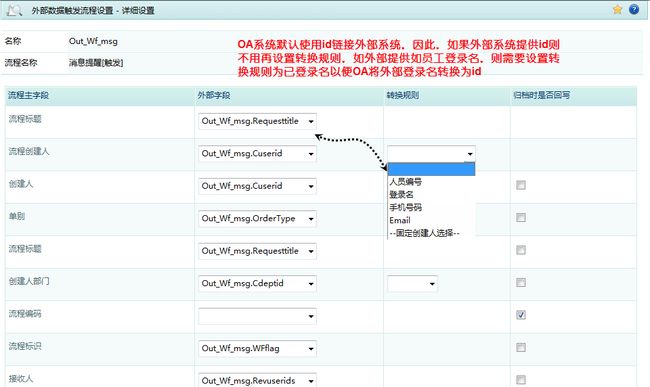Click the Out_Wf_msg name value
This screenshot has width=650, height=387.
[93, 41]
